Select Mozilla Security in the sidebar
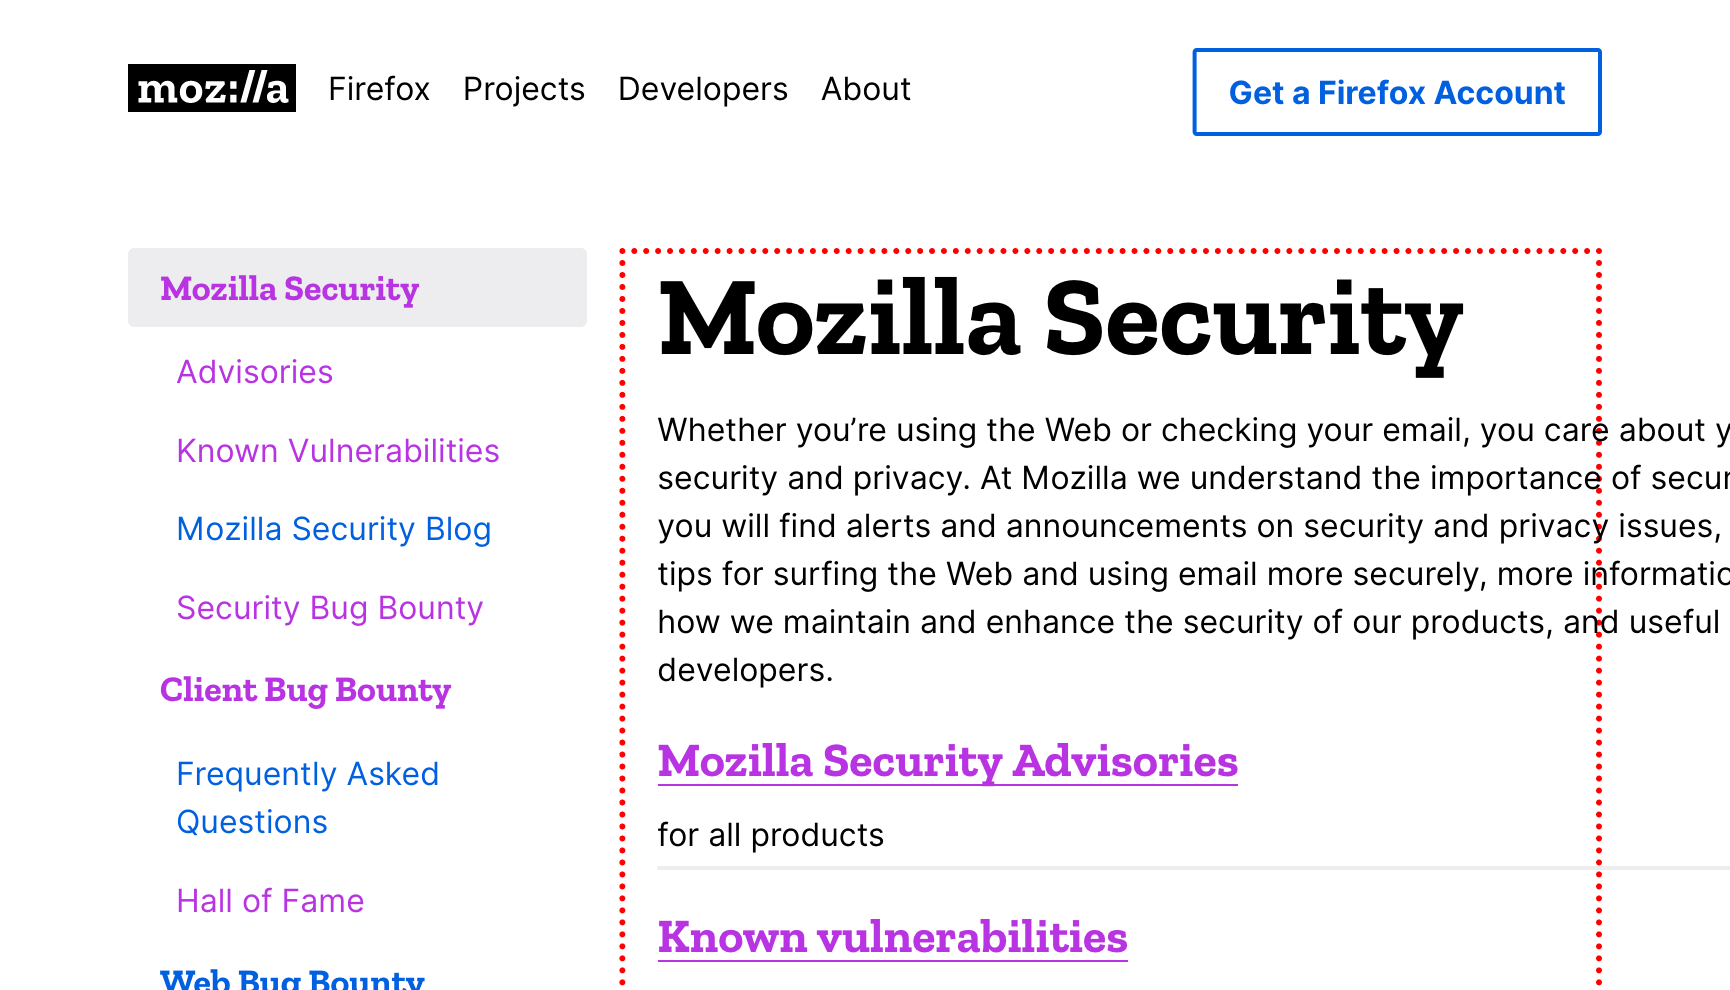 (290, 289)
